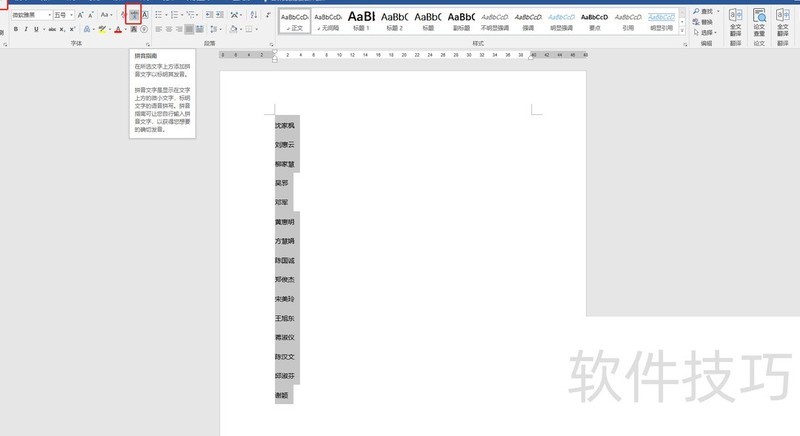Viewport: 800px width, 436px height.
Task: Open the Asian Layout options icon
Action: click(234, 15)
